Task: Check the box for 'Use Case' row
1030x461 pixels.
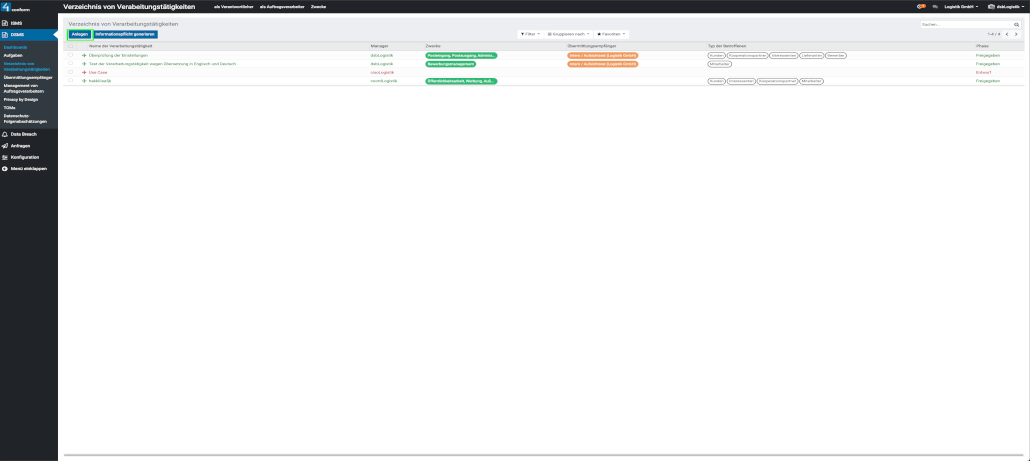Action: [70, 72]
